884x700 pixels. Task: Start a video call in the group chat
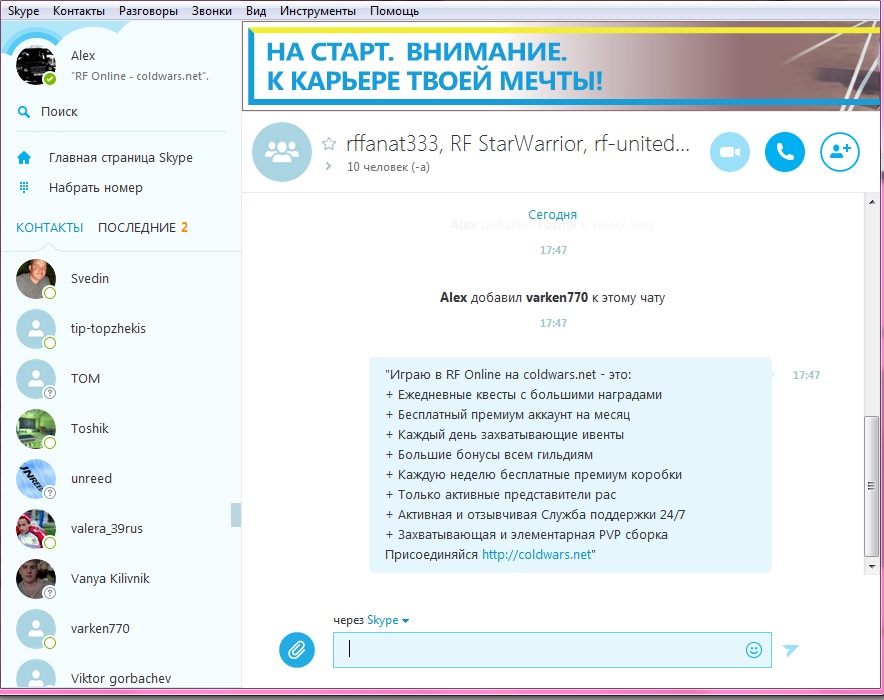pos(730,152)
